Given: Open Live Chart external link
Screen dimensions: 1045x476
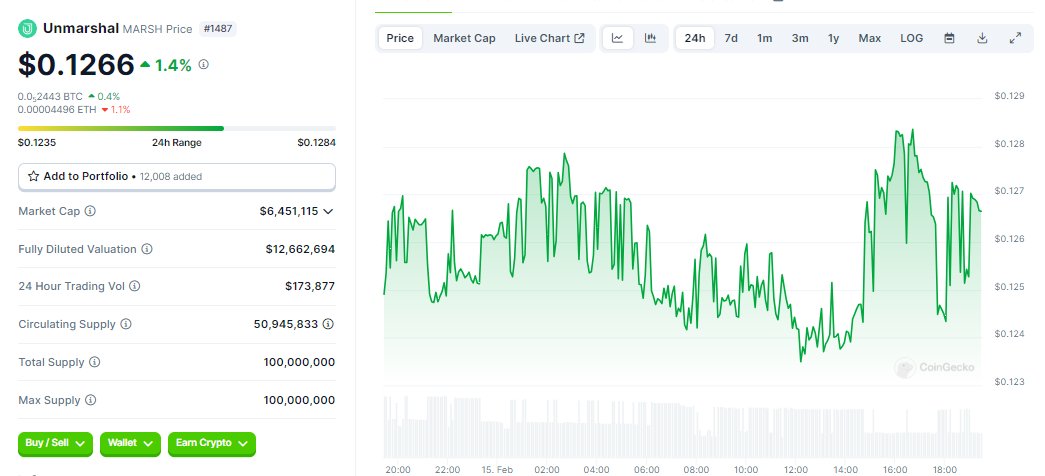Looking at the screenshot, I should click(549, 39).
